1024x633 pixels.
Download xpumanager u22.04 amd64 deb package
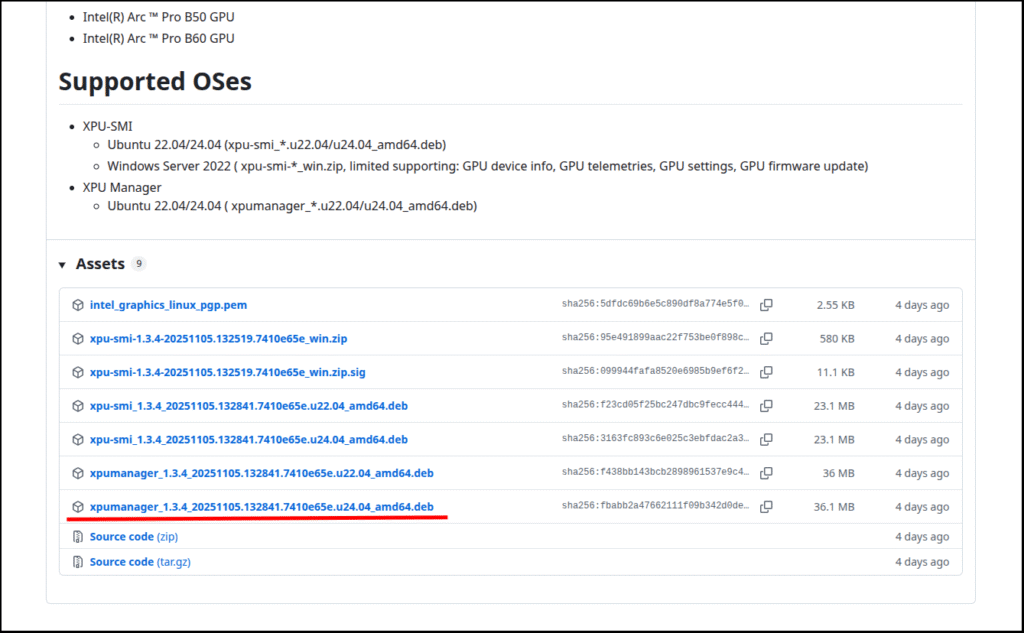click(261, 473)
